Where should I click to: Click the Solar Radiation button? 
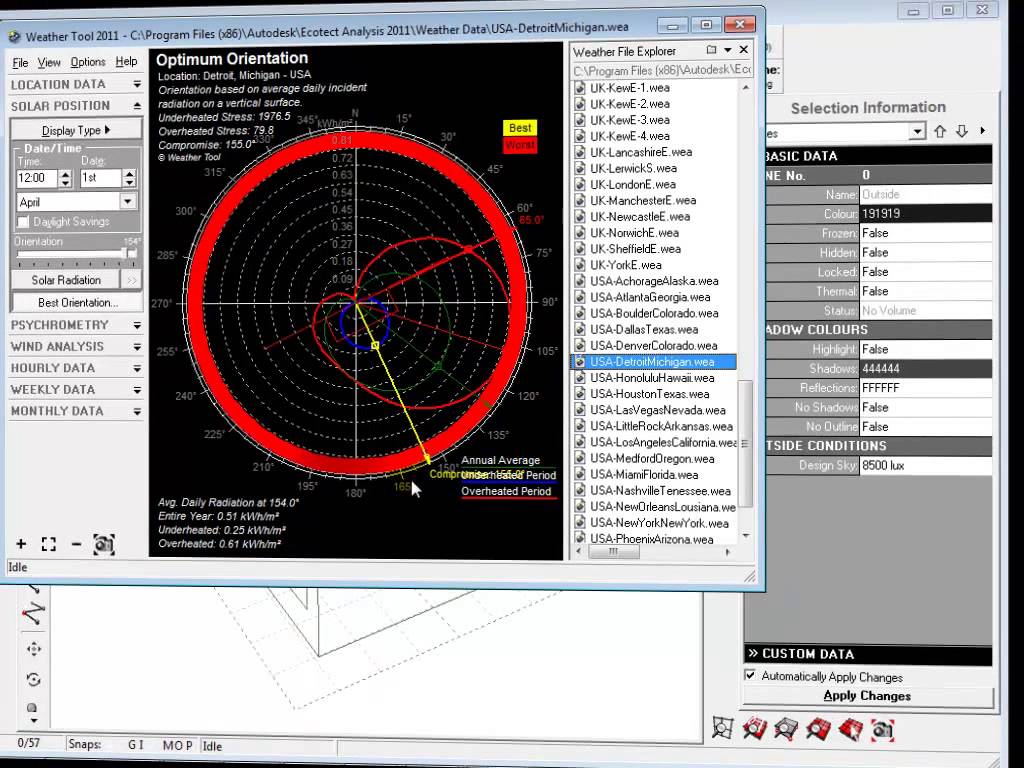pos(66,280)
